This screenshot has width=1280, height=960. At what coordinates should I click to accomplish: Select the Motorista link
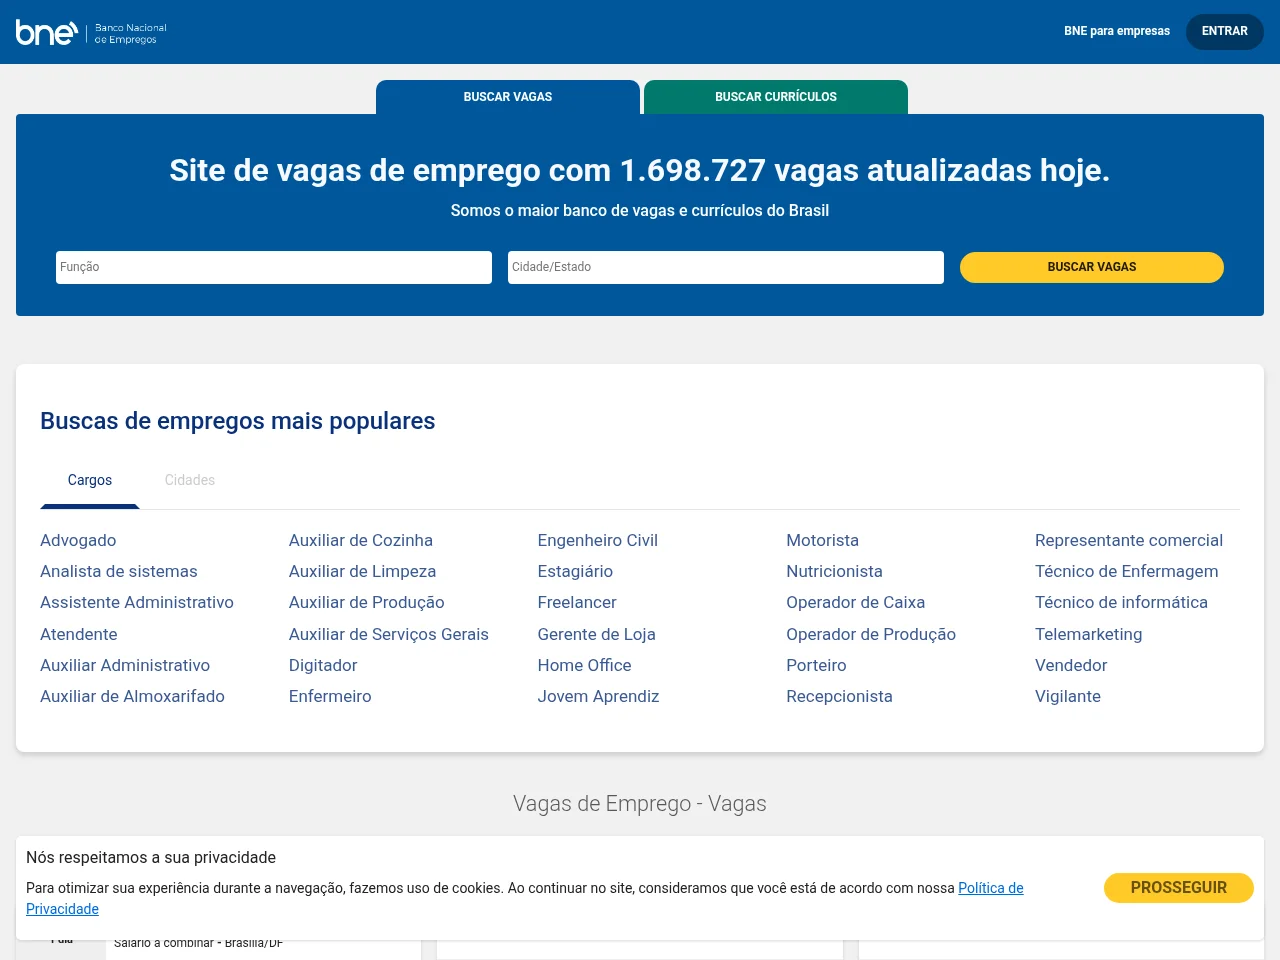click(x=823, y=540)
